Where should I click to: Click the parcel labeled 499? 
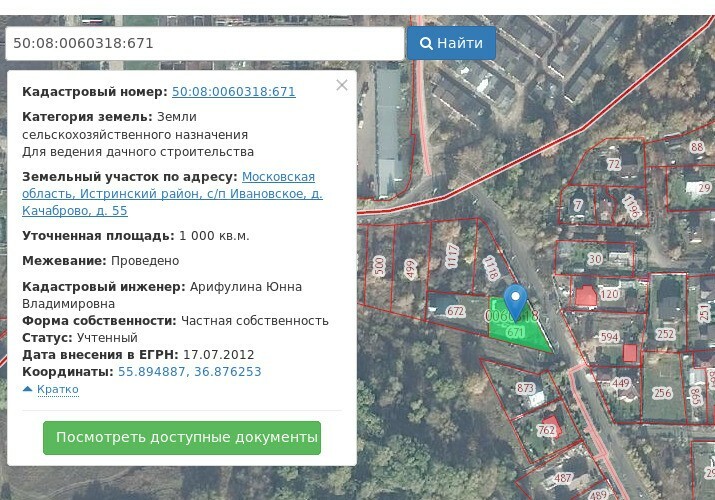(x=410, y=266)
